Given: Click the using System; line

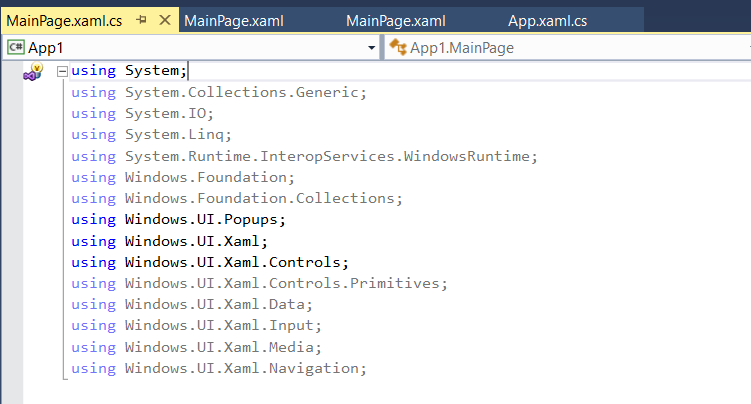Looking at the screenshot, I should [x=129, y=71].
